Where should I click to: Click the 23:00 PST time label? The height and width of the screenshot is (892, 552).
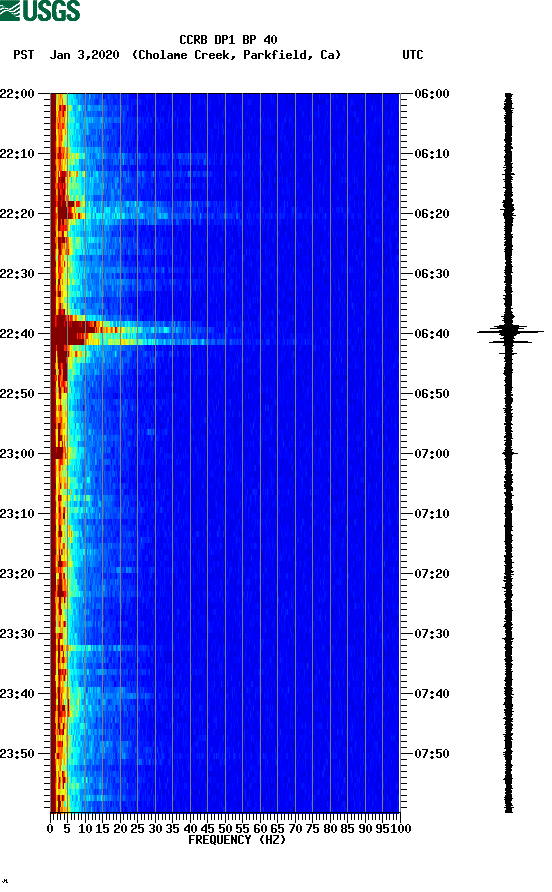[17, 453]
